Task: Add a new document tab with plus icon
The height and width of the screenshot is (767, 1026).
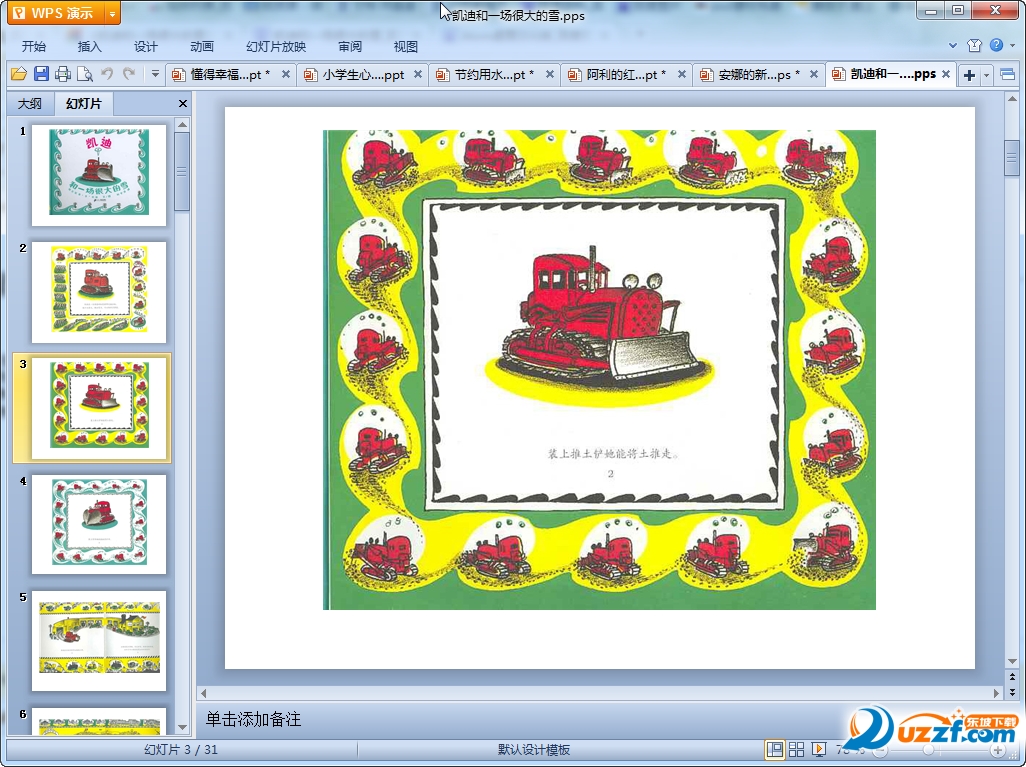Action: pyautogui.click(x=969, y=75)
